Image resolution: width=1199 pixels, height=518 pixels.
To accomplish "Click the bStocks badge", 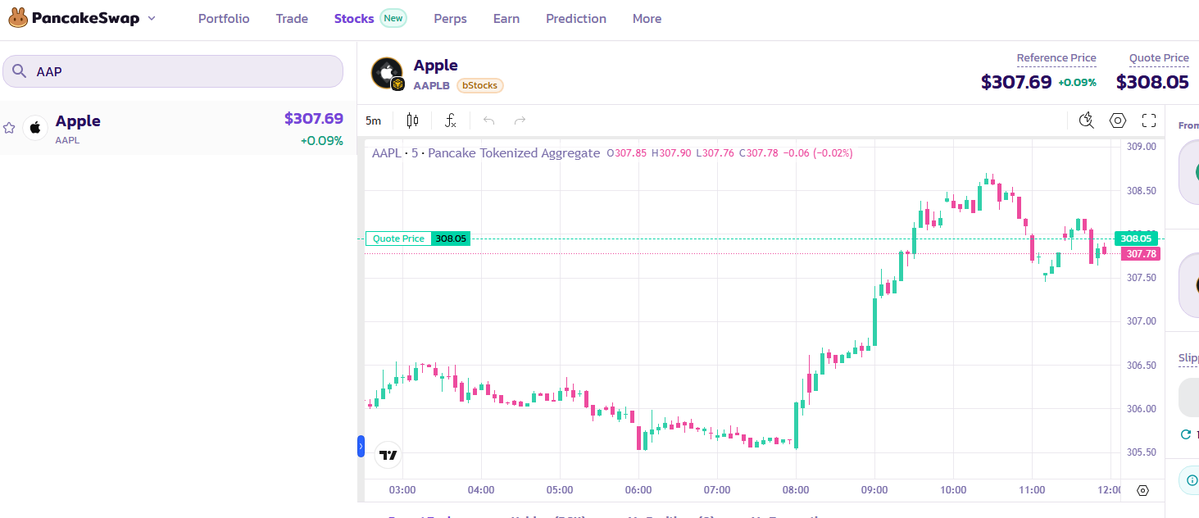I will coord(480,86).
